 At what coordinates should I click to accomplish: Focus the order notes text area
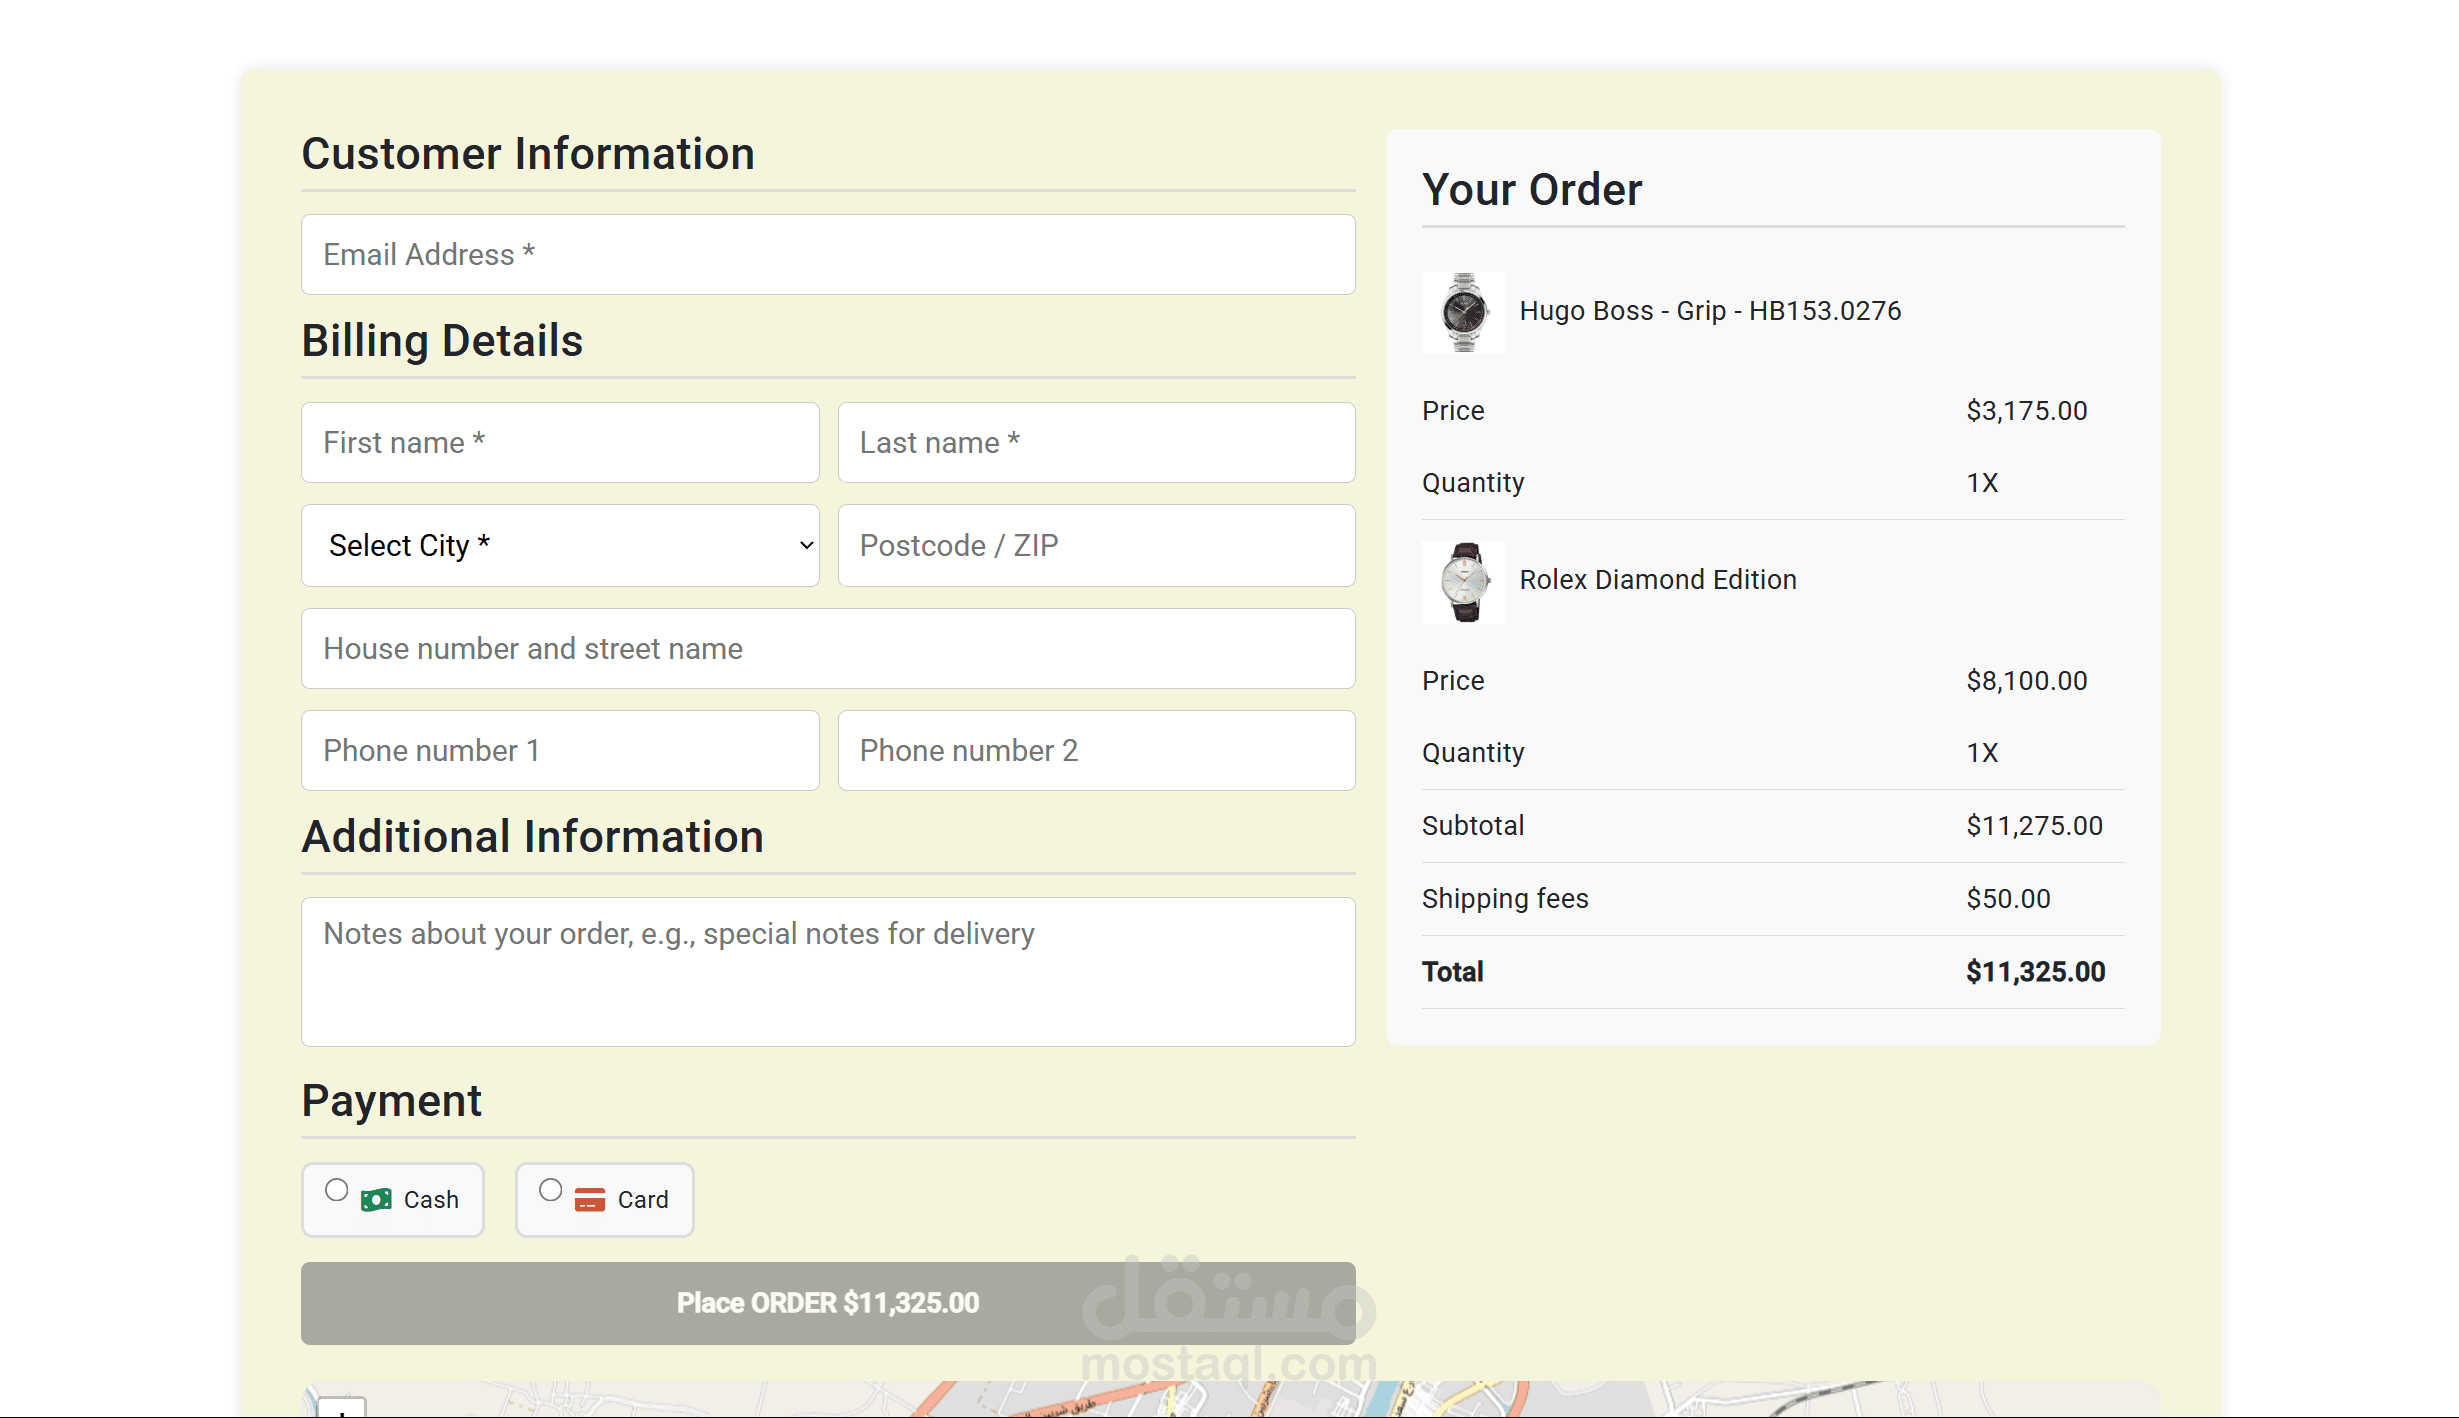(x=828, y=971)
